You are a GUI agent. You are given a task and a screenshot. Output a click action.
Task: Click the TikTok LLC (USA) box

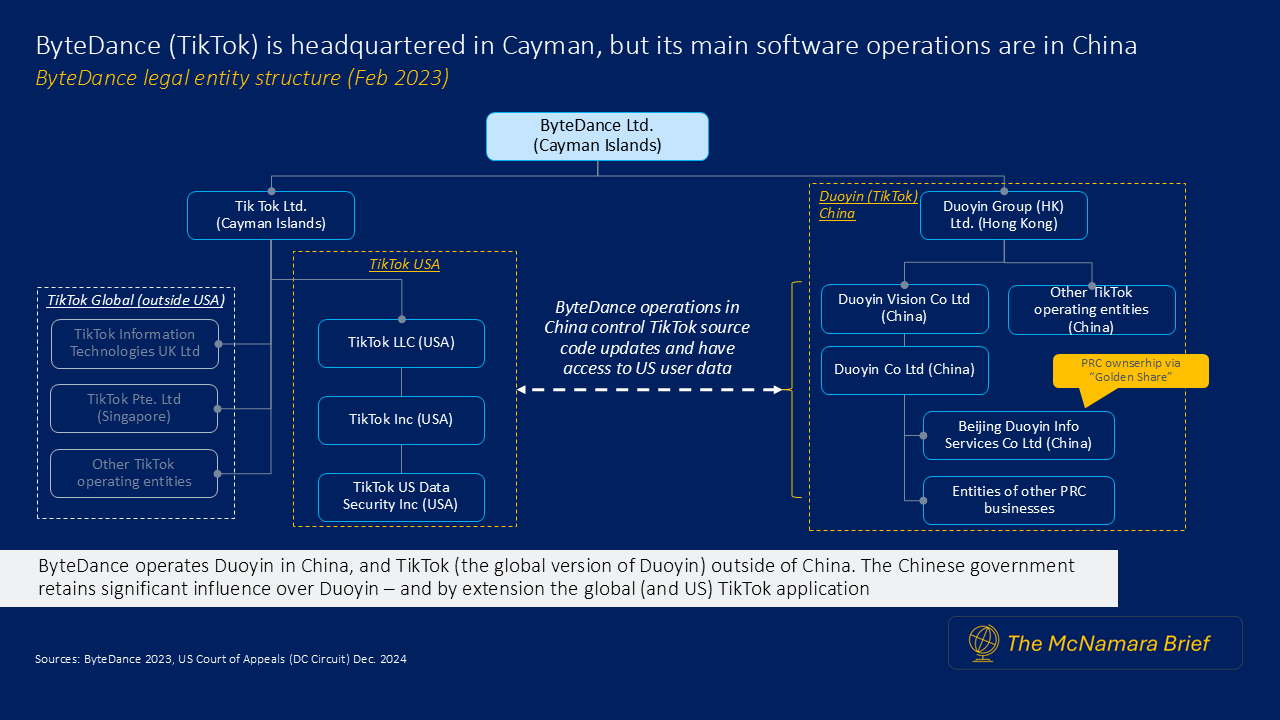pos(401,343)
